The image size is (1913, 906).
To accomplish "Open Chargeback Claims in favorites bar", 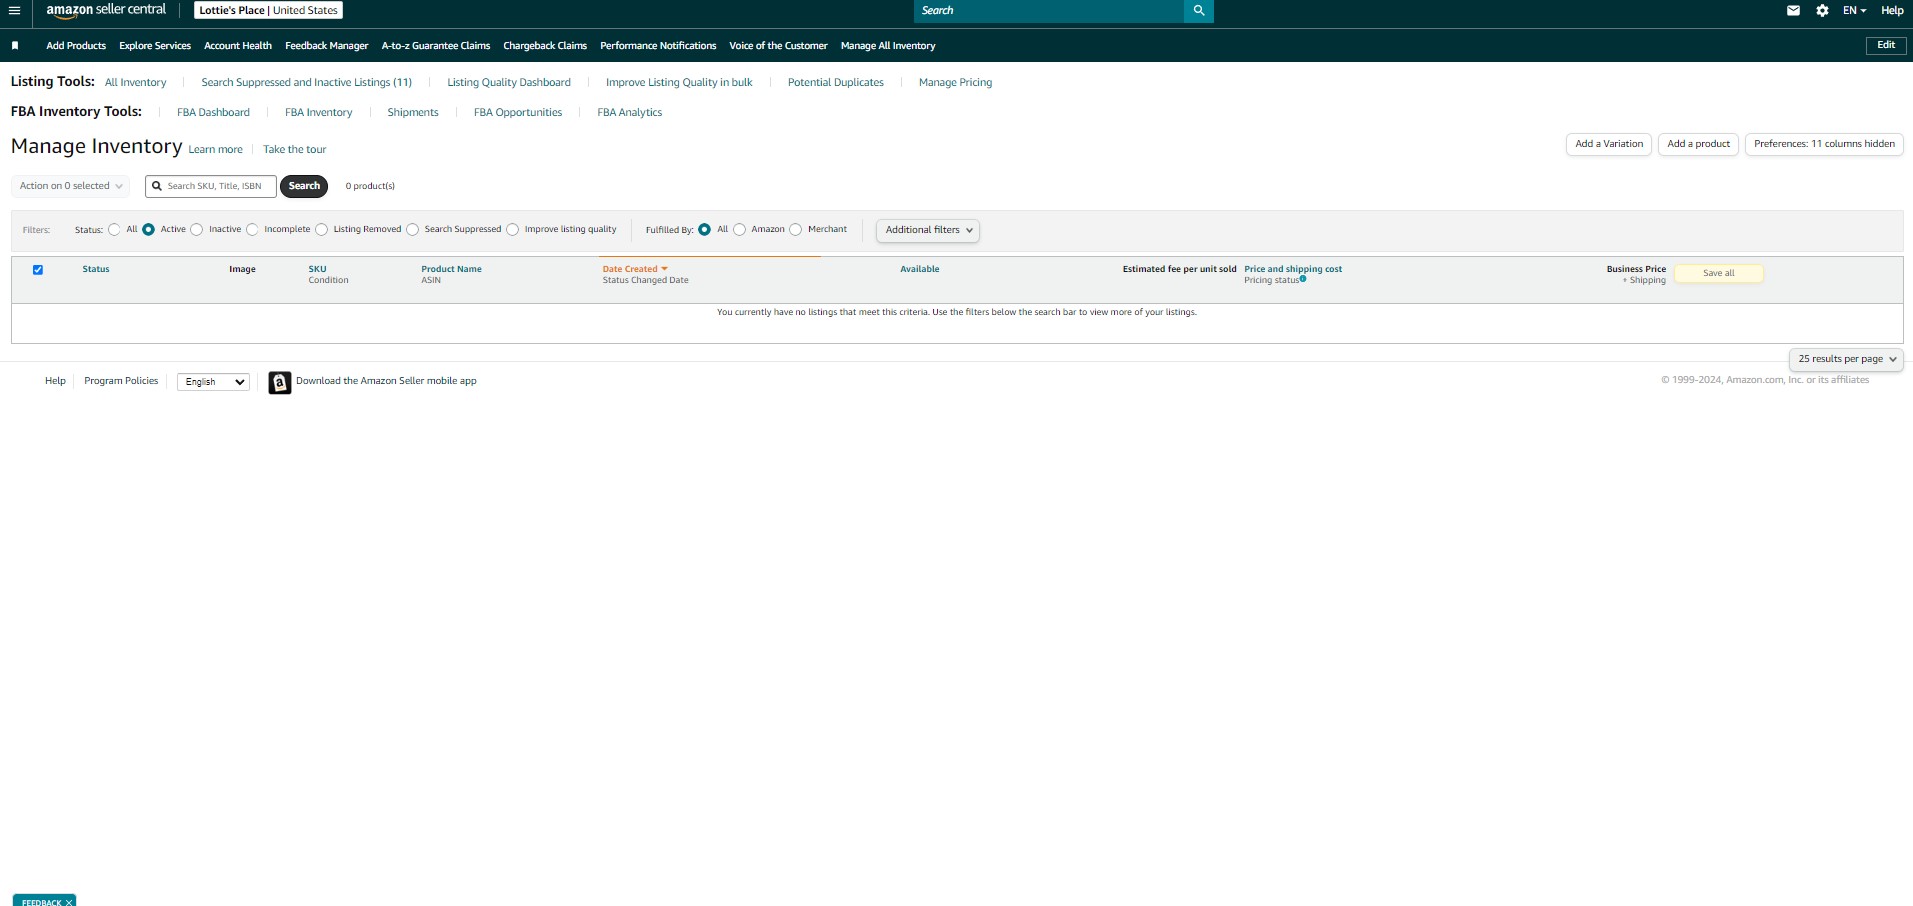I will pos(545,46).
